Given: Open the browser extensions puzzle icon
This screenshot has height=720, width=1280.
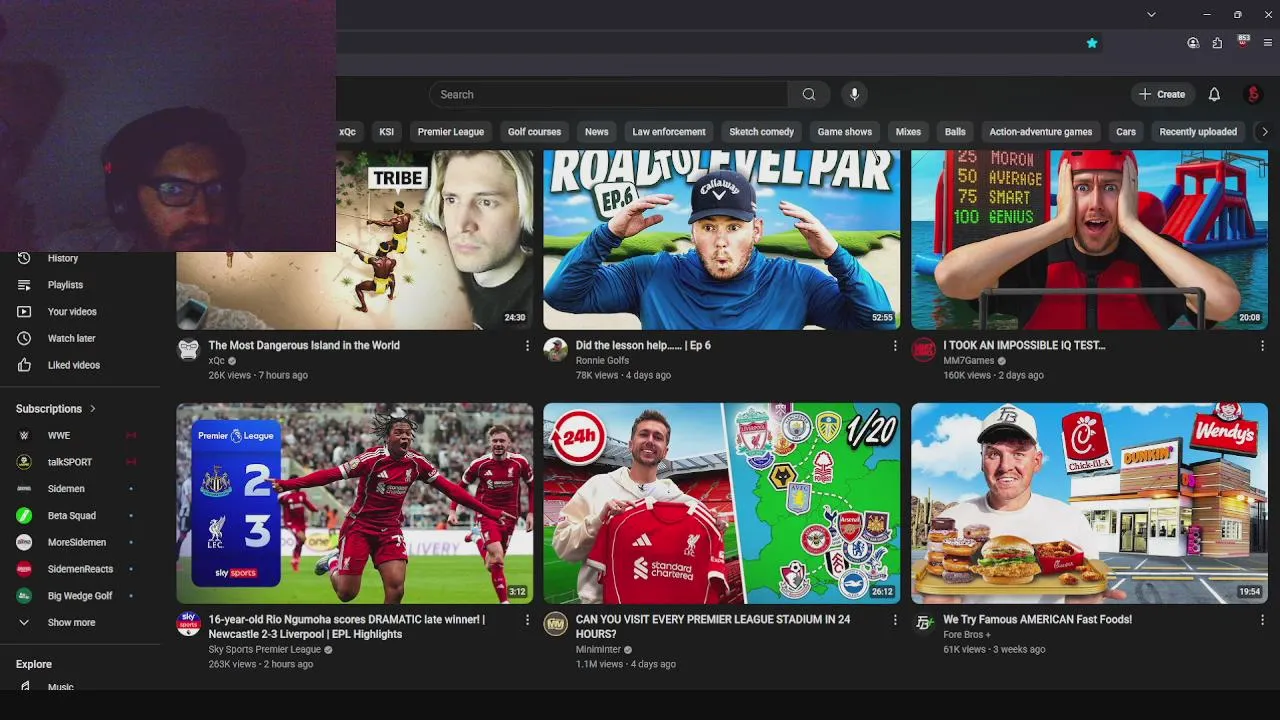Looking at the screenshot, I should [x=1217, y=43].
